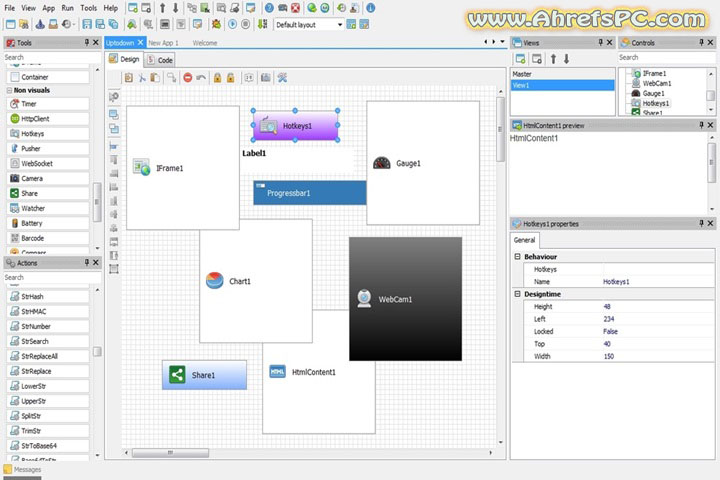Click the clipboard paste icon in designer toolbar
Screen dimensions: 720x480
pyautogui.click(x=155, y=78)
